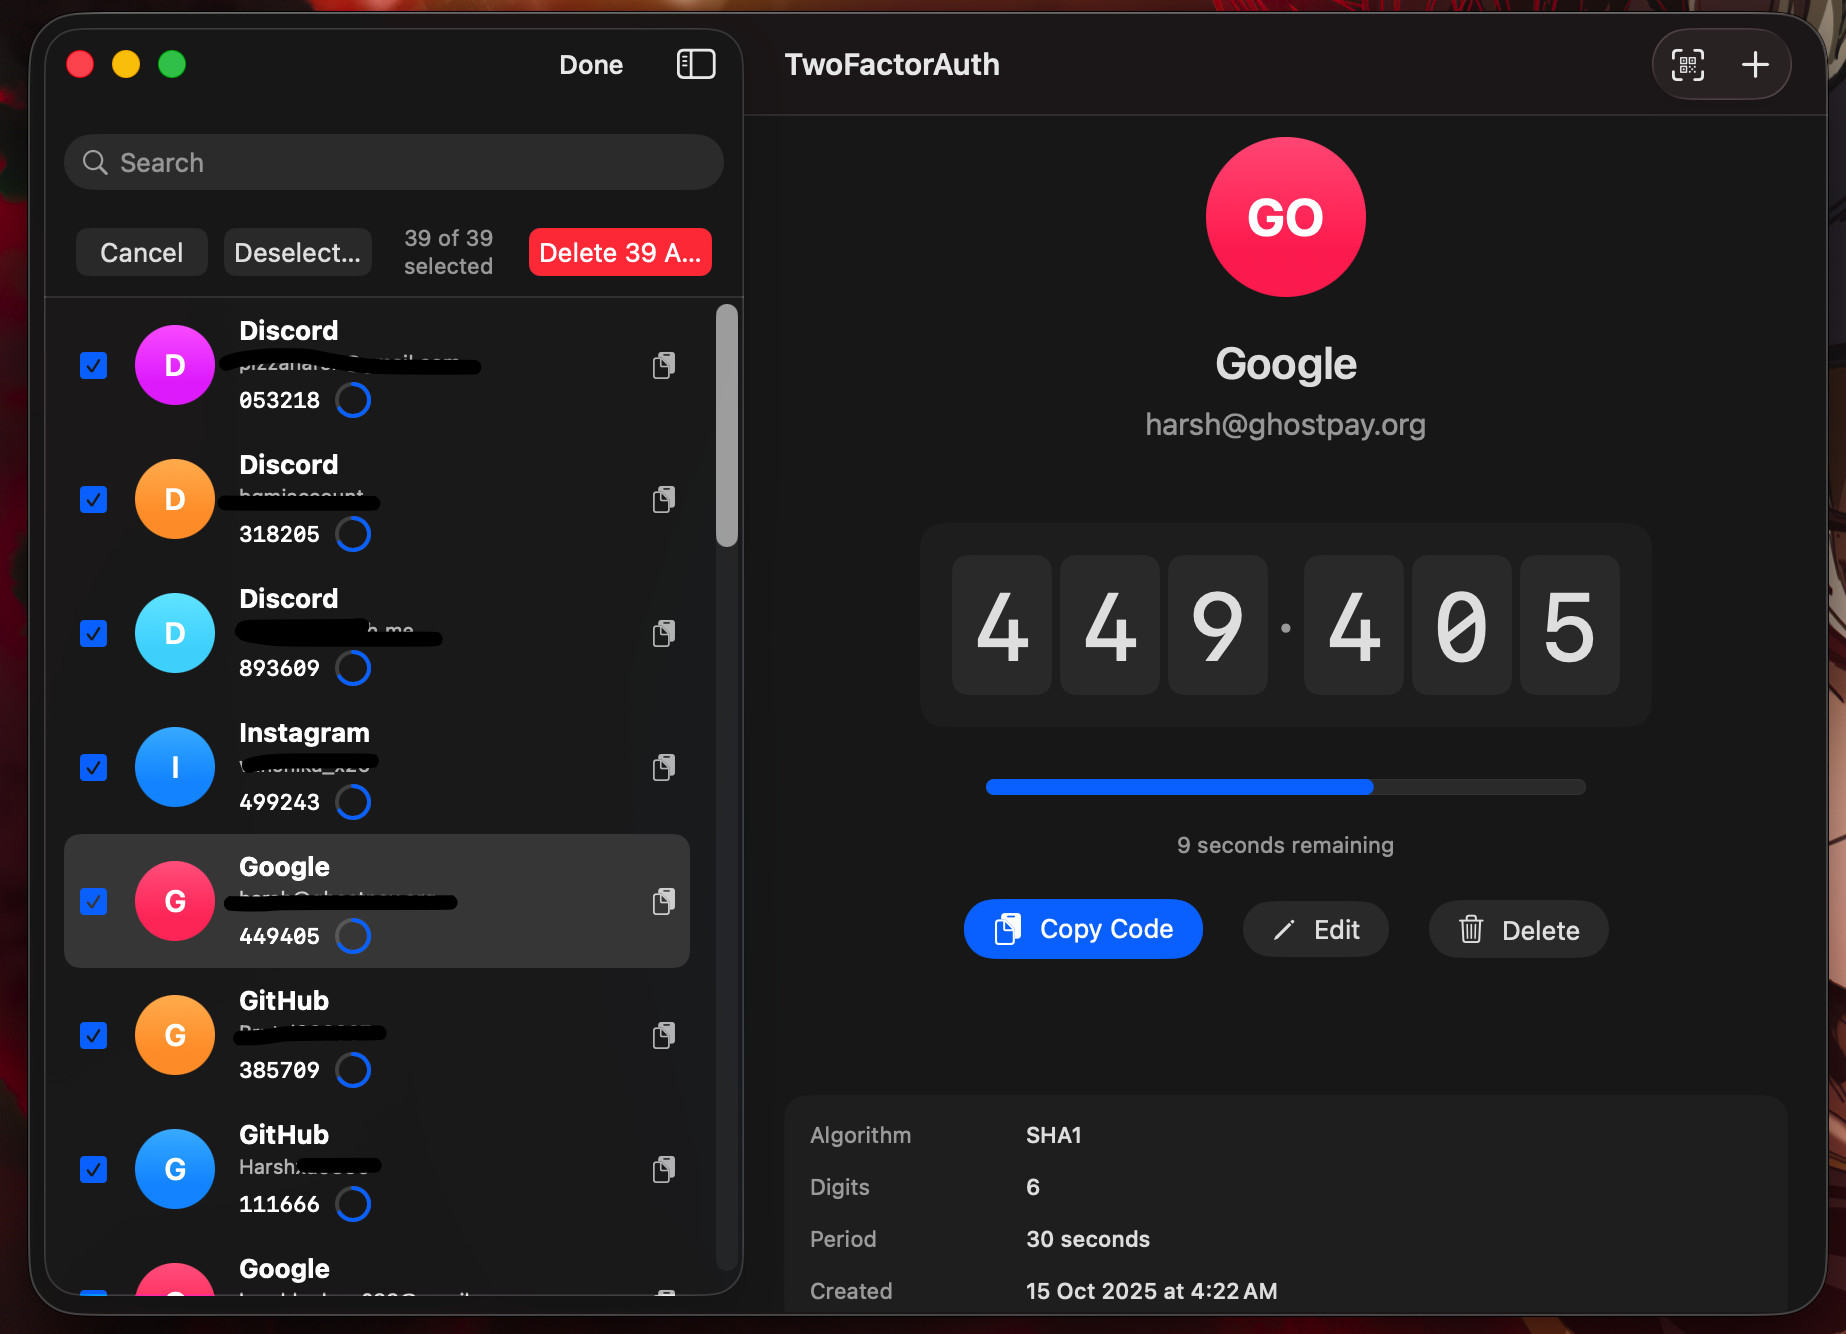Click the code expiry progress bar

1286,787
